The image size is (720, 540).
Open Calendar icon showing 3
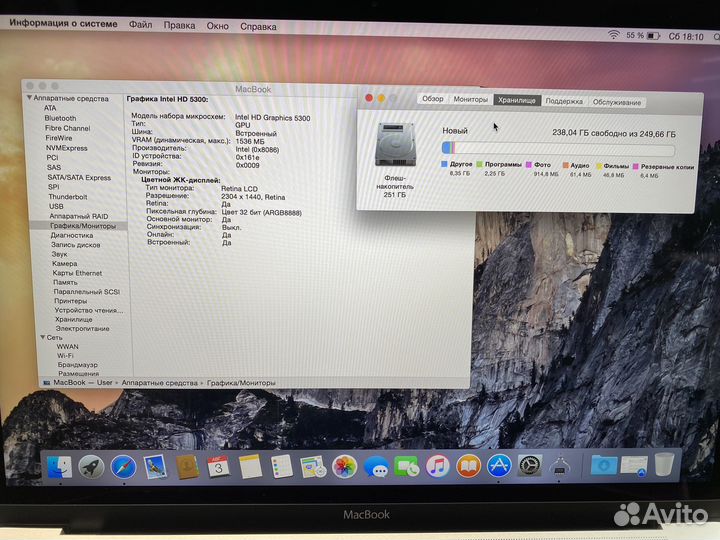[x=218, y=467]
